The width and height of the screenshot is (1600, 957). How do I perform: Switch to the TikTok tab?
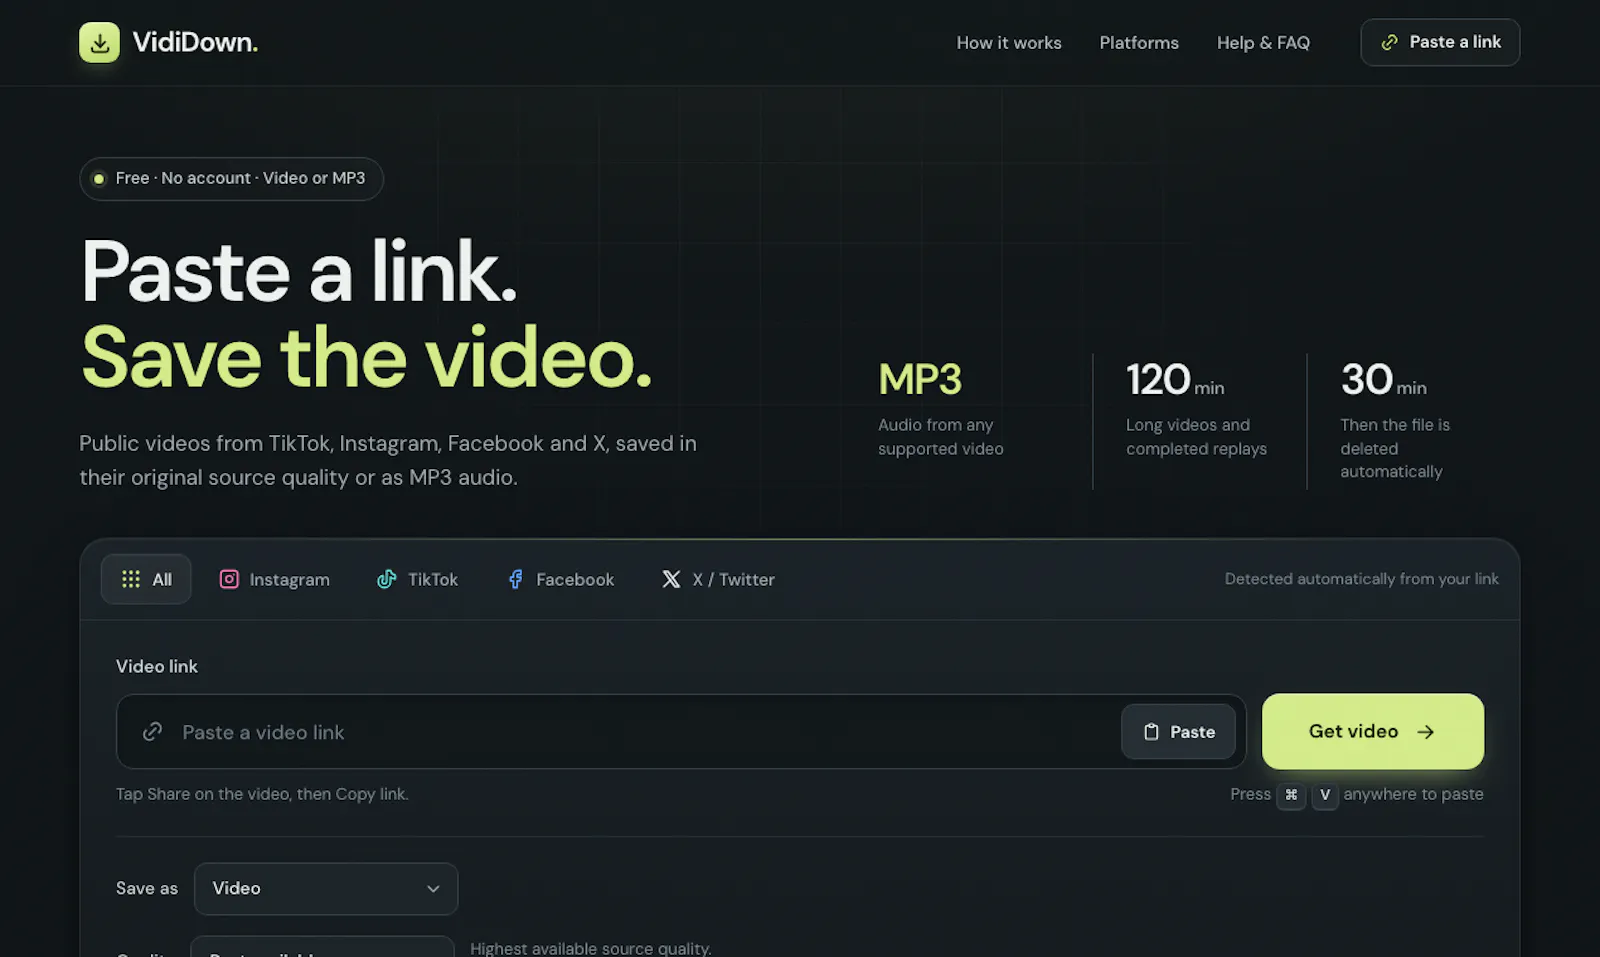[x=417, y=579]
